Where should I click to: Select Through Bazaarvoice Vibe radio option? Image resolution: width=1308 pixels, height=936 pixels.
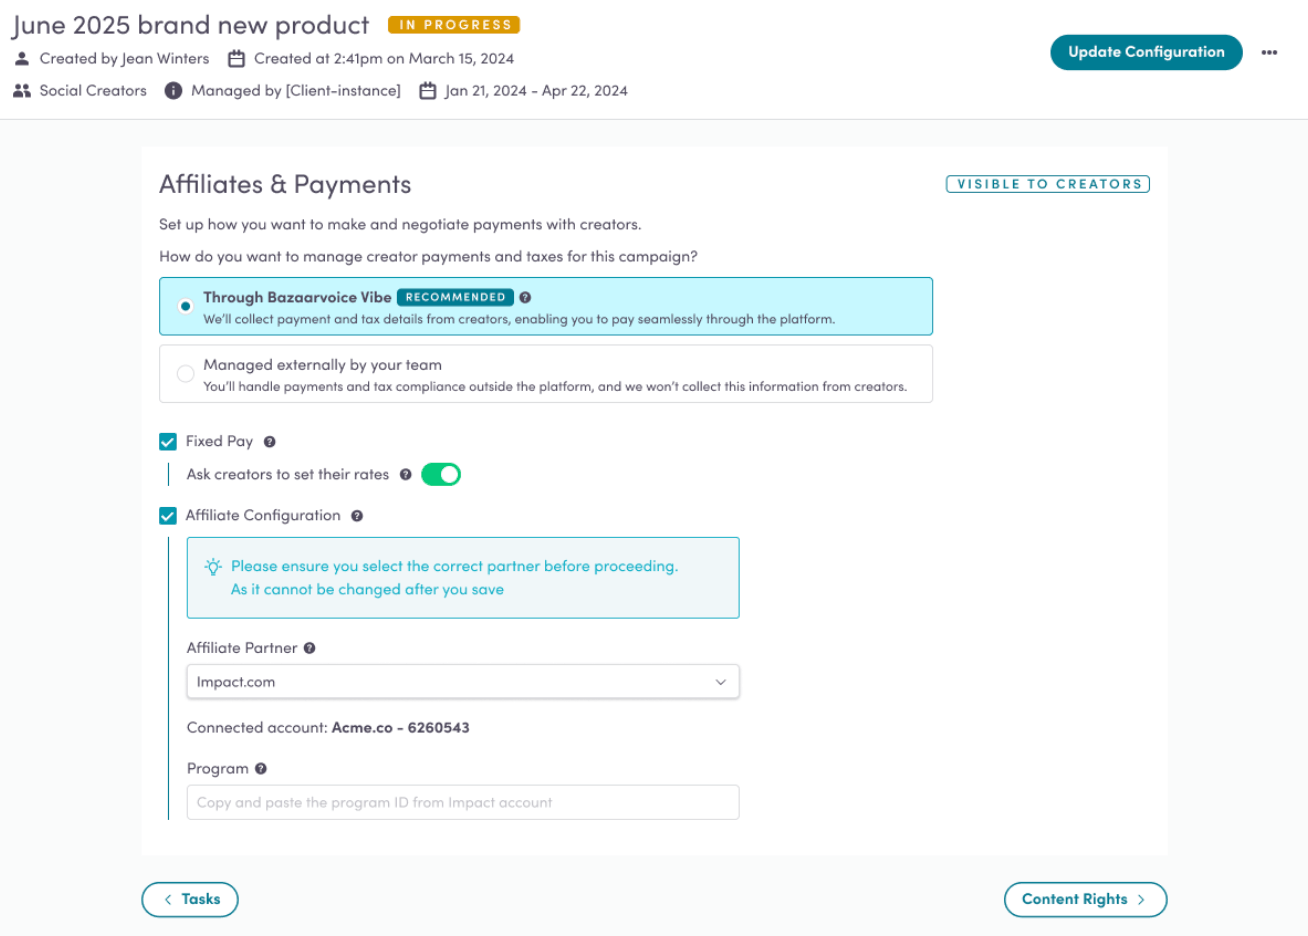pos(186,306)
